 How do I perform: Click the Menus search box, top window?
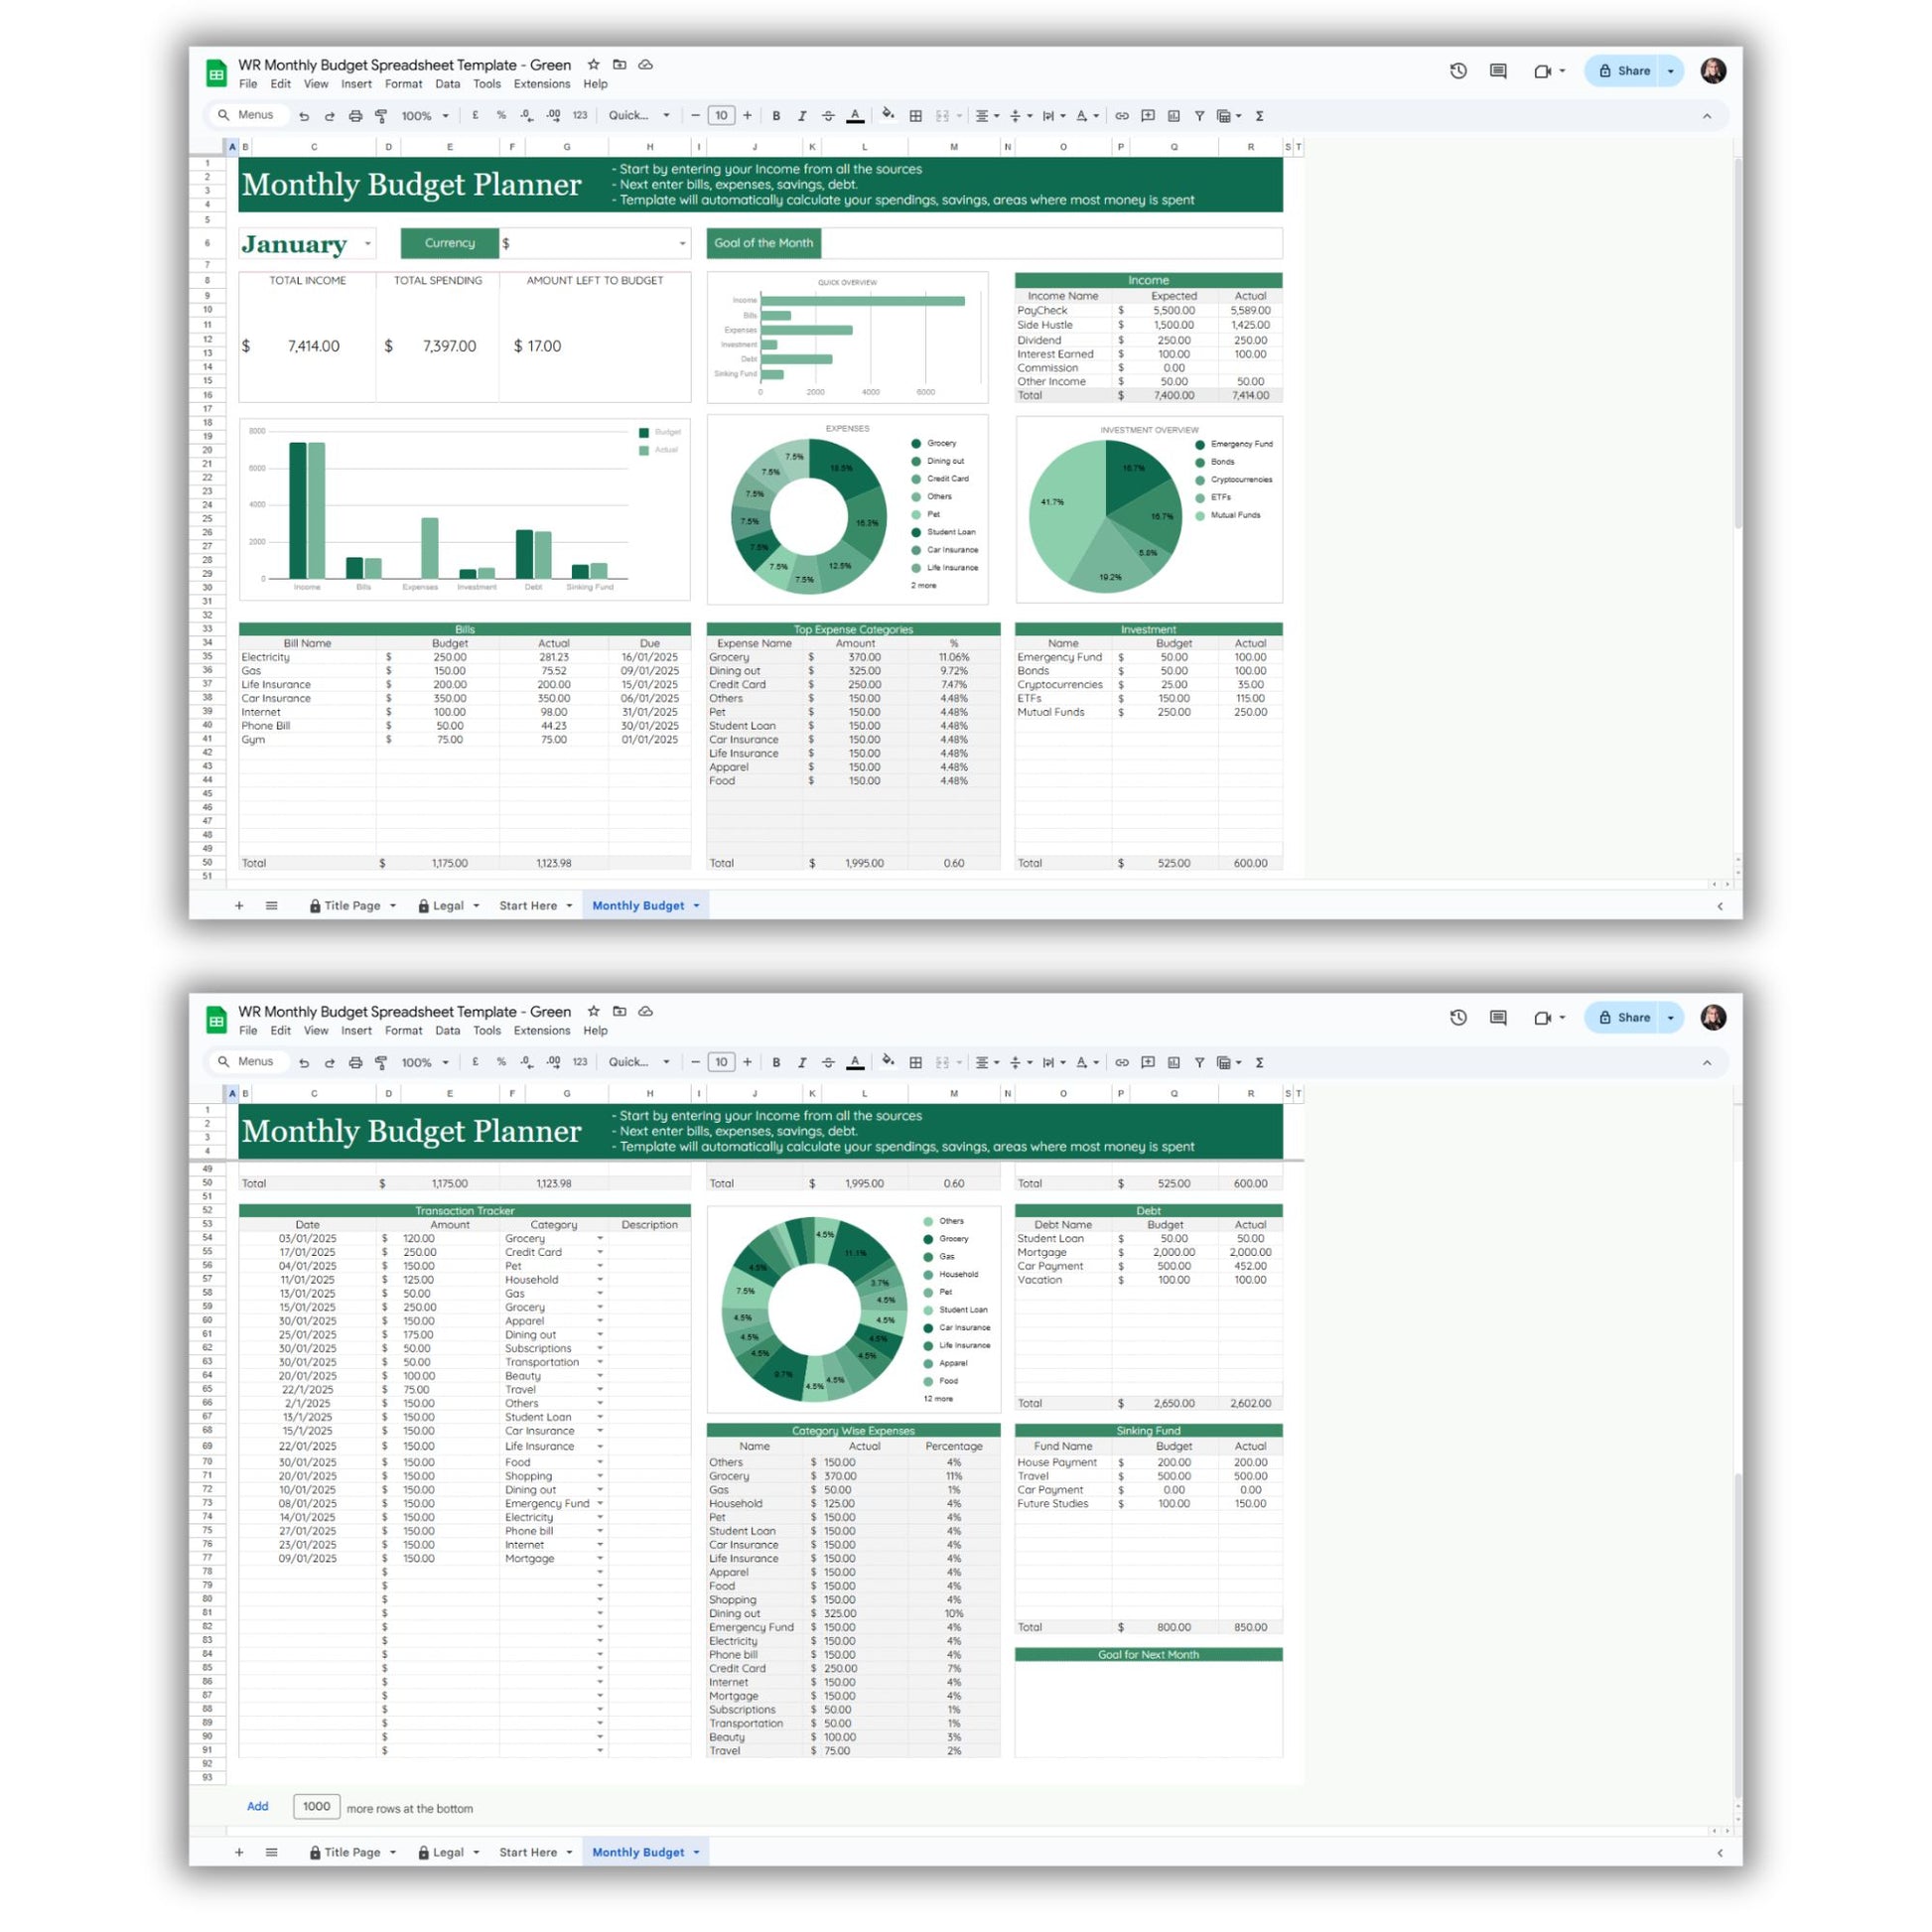pyautogui.click(x=249, y=115)
